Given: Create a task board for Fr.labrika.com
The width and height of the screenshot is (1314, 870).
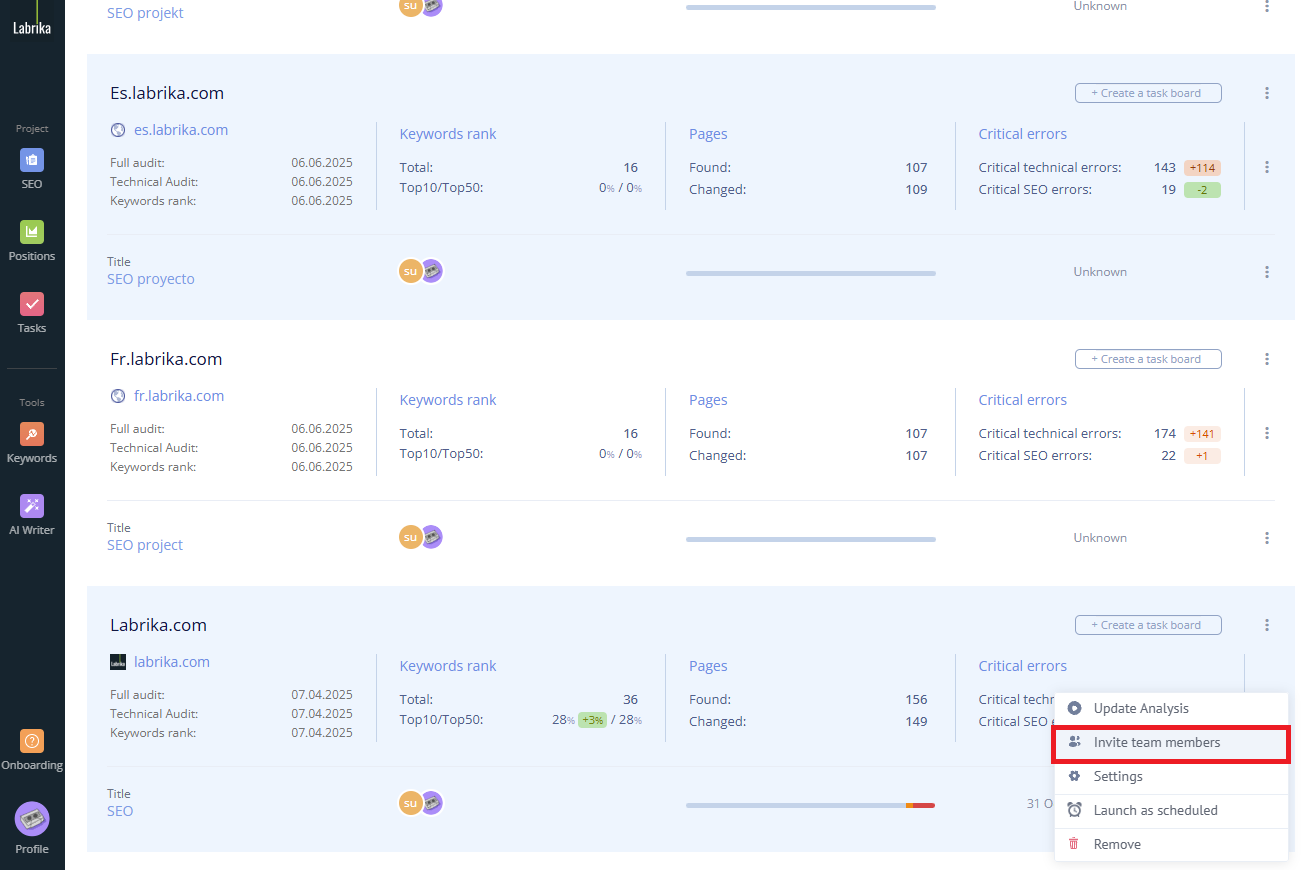Looking at the screenshot, I should 1148,359.
